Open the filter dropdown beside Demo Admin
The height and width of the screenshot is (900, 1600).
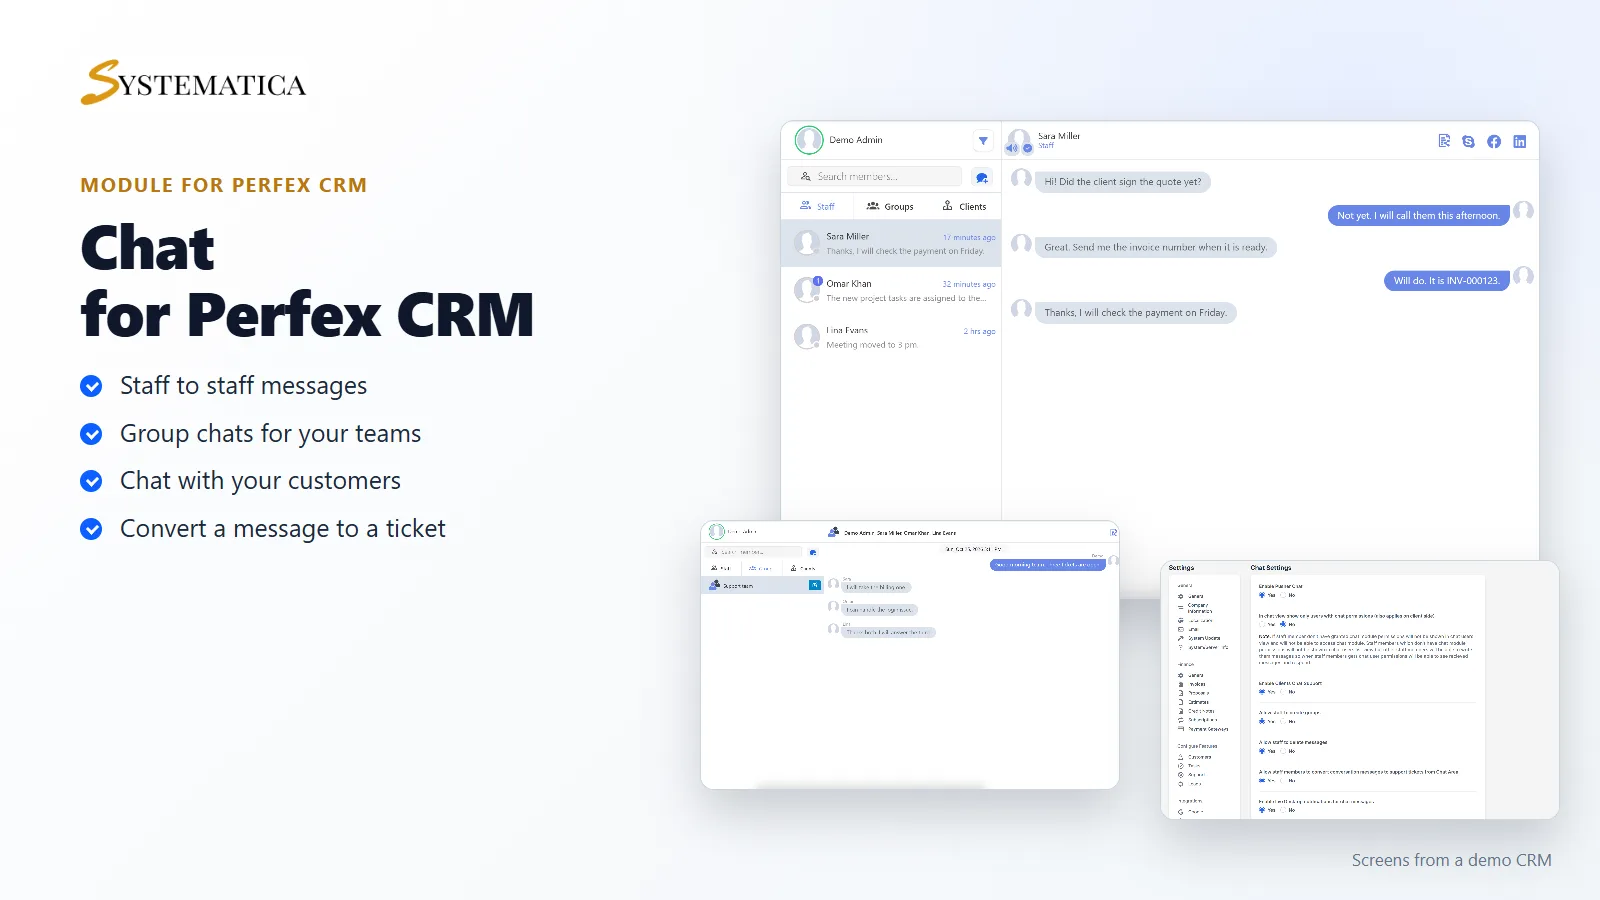983,141
